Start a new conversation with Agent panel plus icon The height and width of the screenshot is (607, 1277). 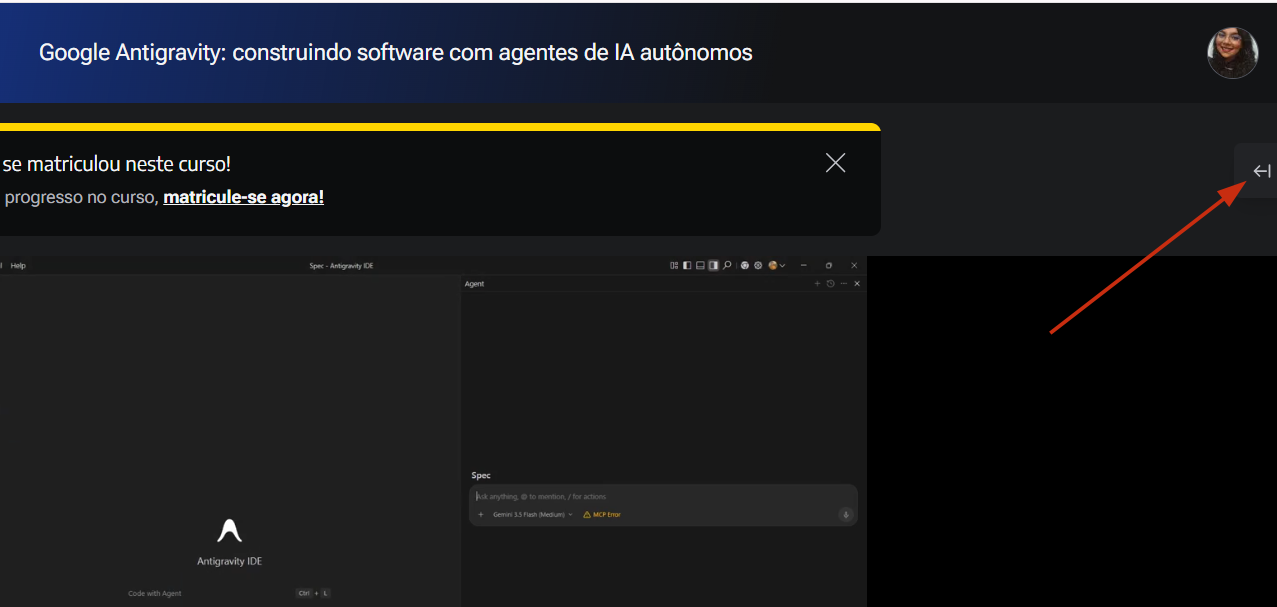point(817,284)
